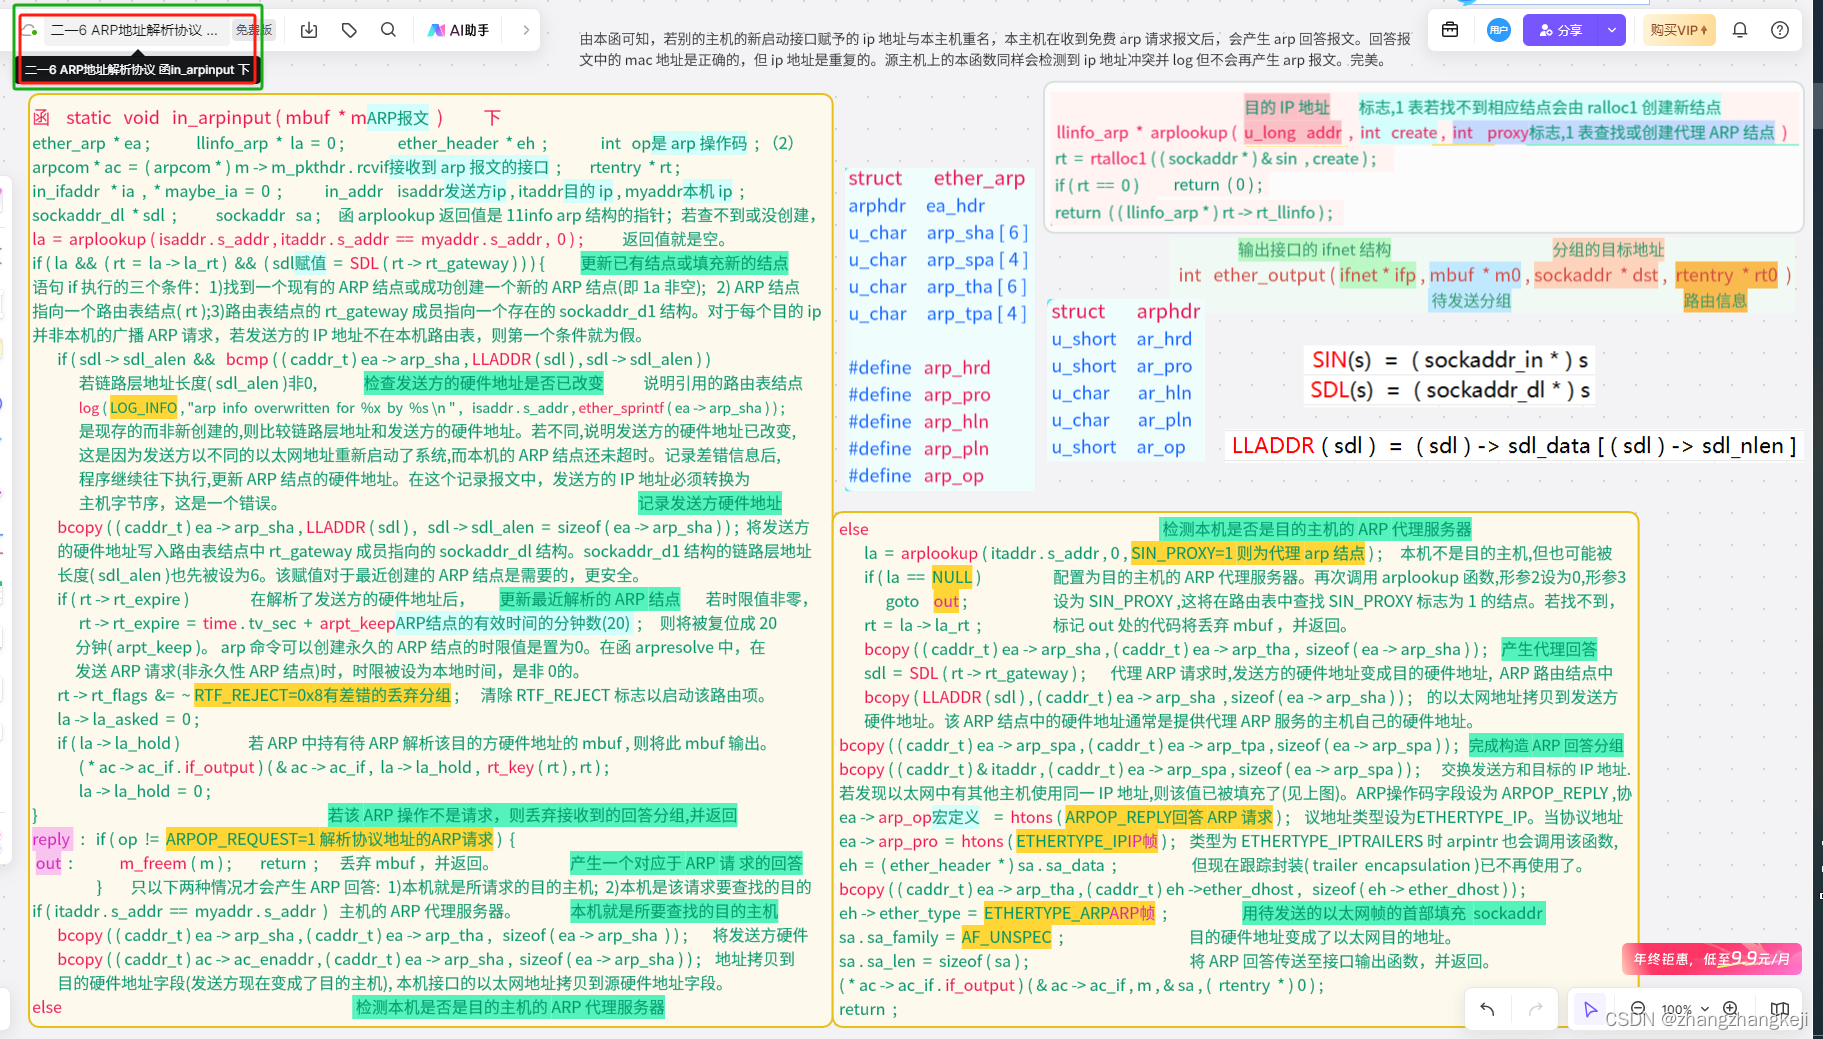Viewport: 1823px width, 1039px height.
Task: Click the LLADDR(sdl) macro definition line
Action: tap(1514, 446)
